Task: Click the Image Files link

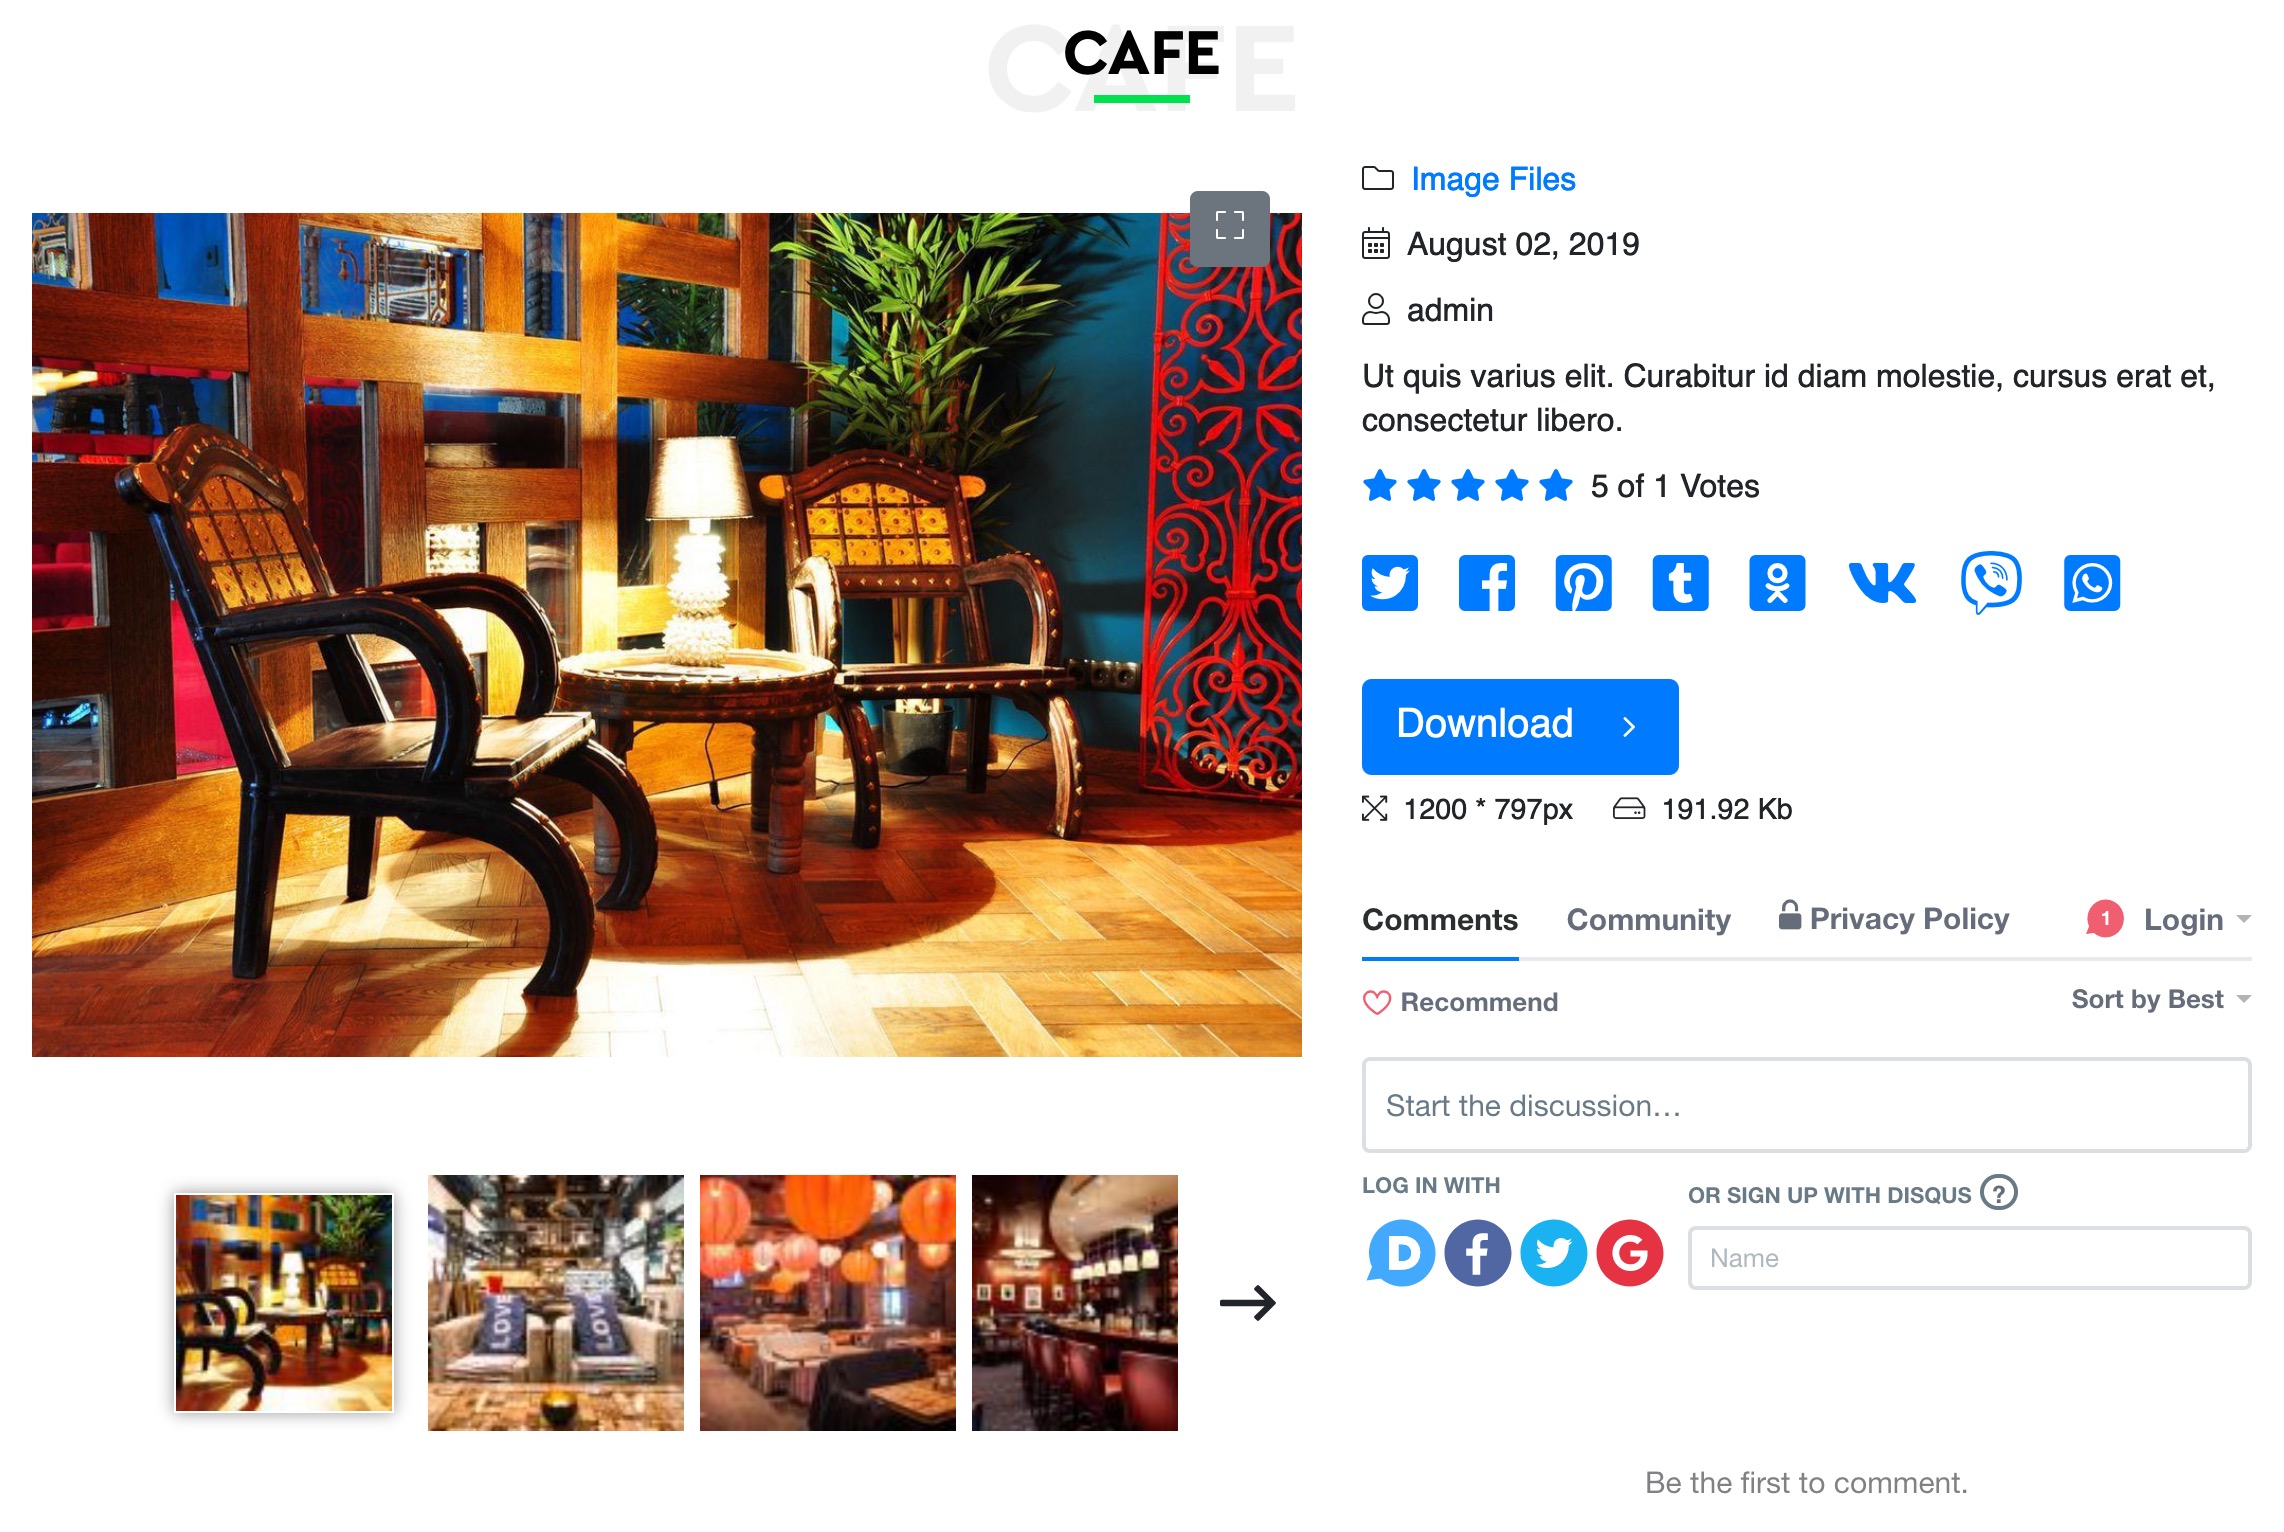Action: (1492, 178)
